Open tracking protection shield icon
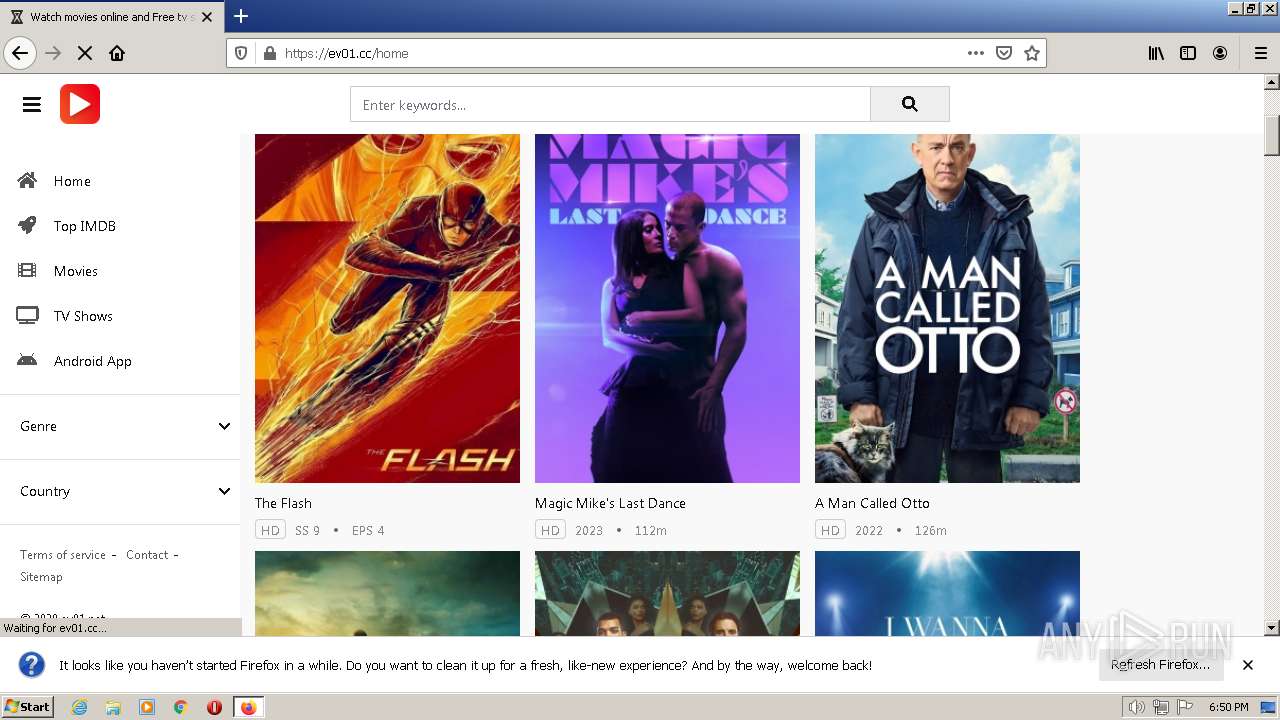 (x=241, y=53)
